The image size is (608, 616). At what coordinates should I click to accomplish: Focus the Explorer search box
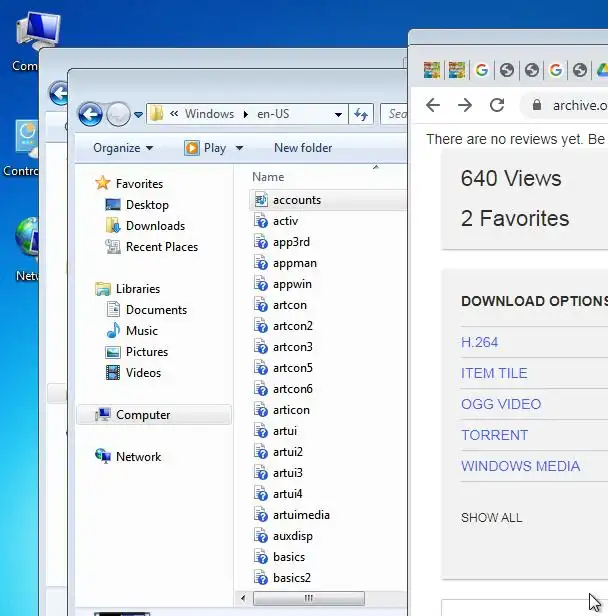[394, 114]
